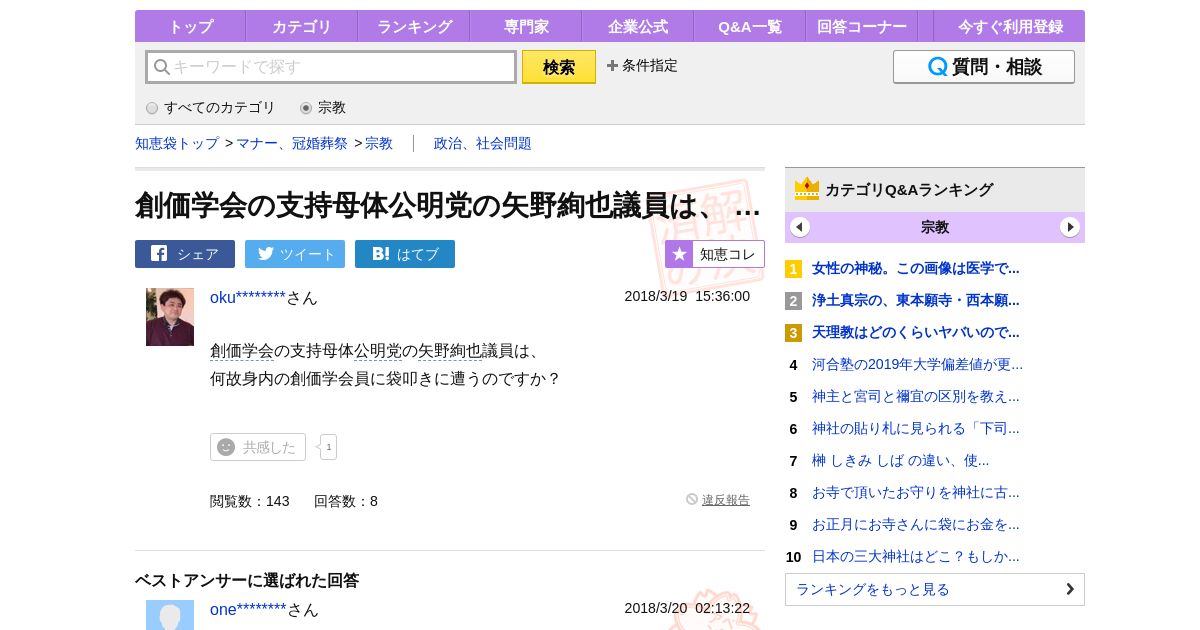Click ランキングをもっと見る button
Viewport: 1200px width, 630px height.
(x=935, y=589)
